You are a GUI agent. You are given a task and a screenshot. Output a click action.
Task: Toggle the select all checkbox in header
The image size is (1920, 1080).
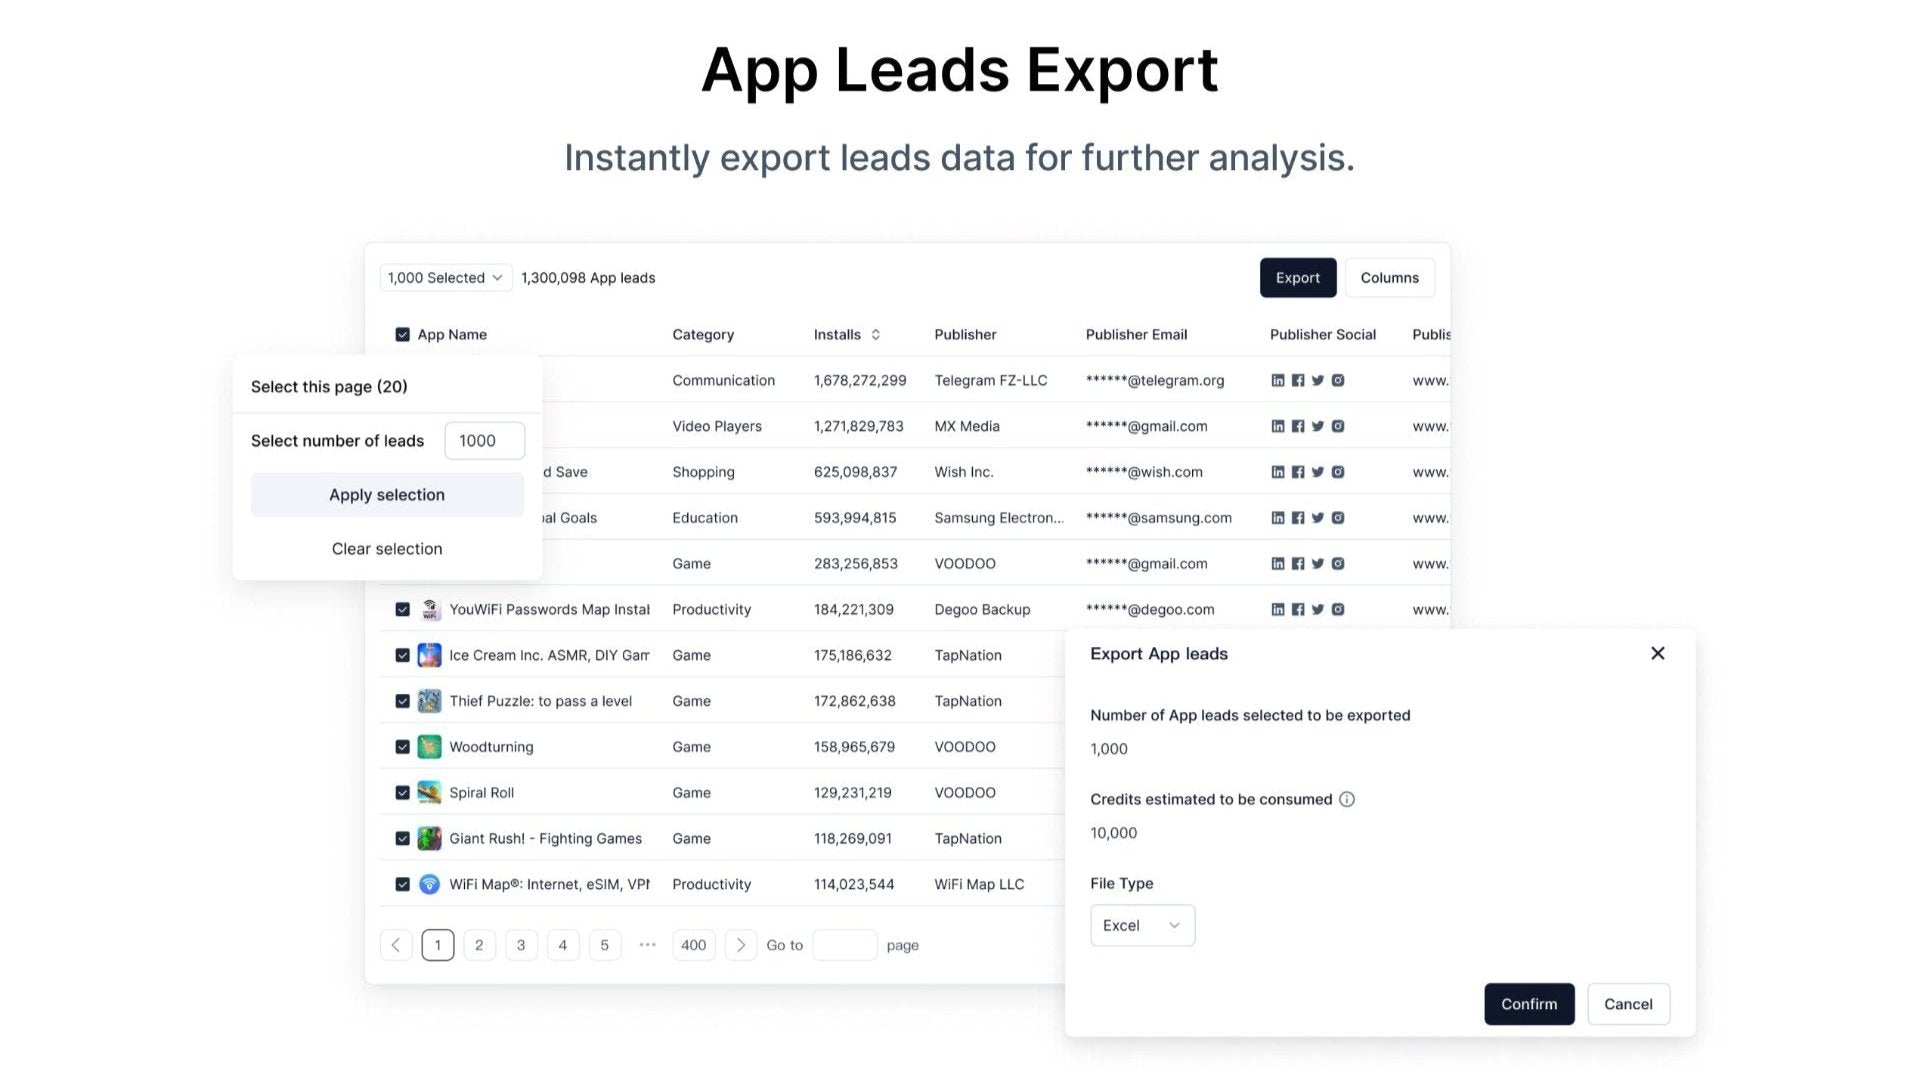click(401, 334)
